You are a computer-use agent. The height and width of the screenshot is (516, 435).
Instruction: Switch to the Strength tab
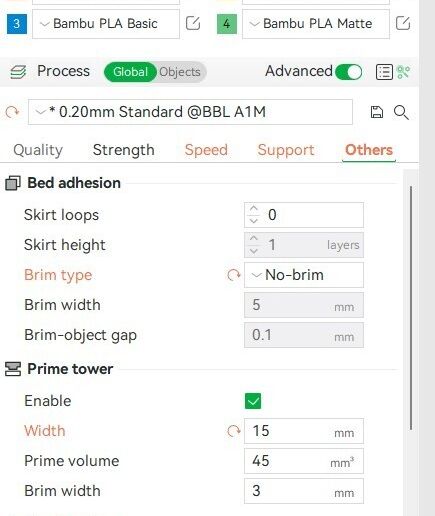[124, 150]
